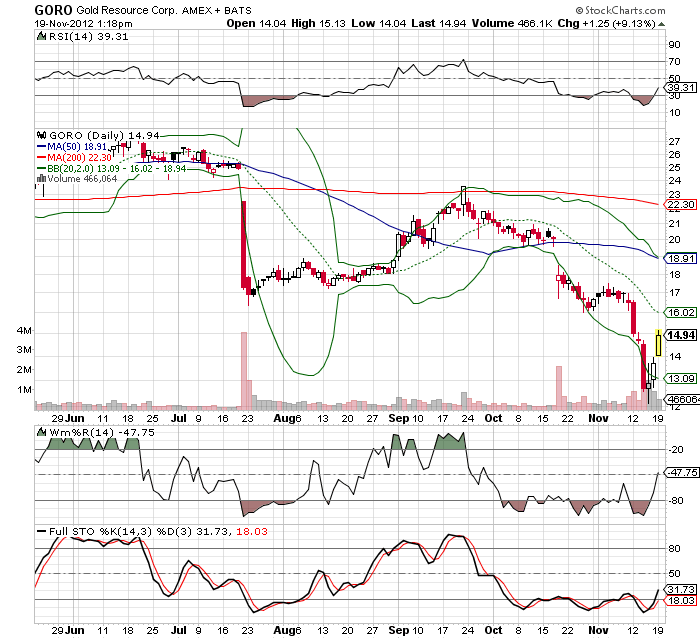Click the blue MA(50) line sample in legend
The height and width of the screenshot is (639, 700).
[x=41, y=146]
